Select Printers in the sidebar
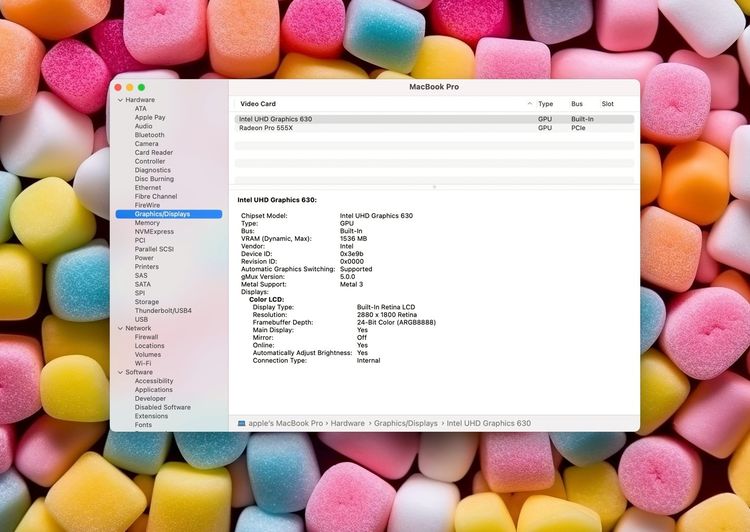This screenshot has height=532, width=750. pos(146,267)
